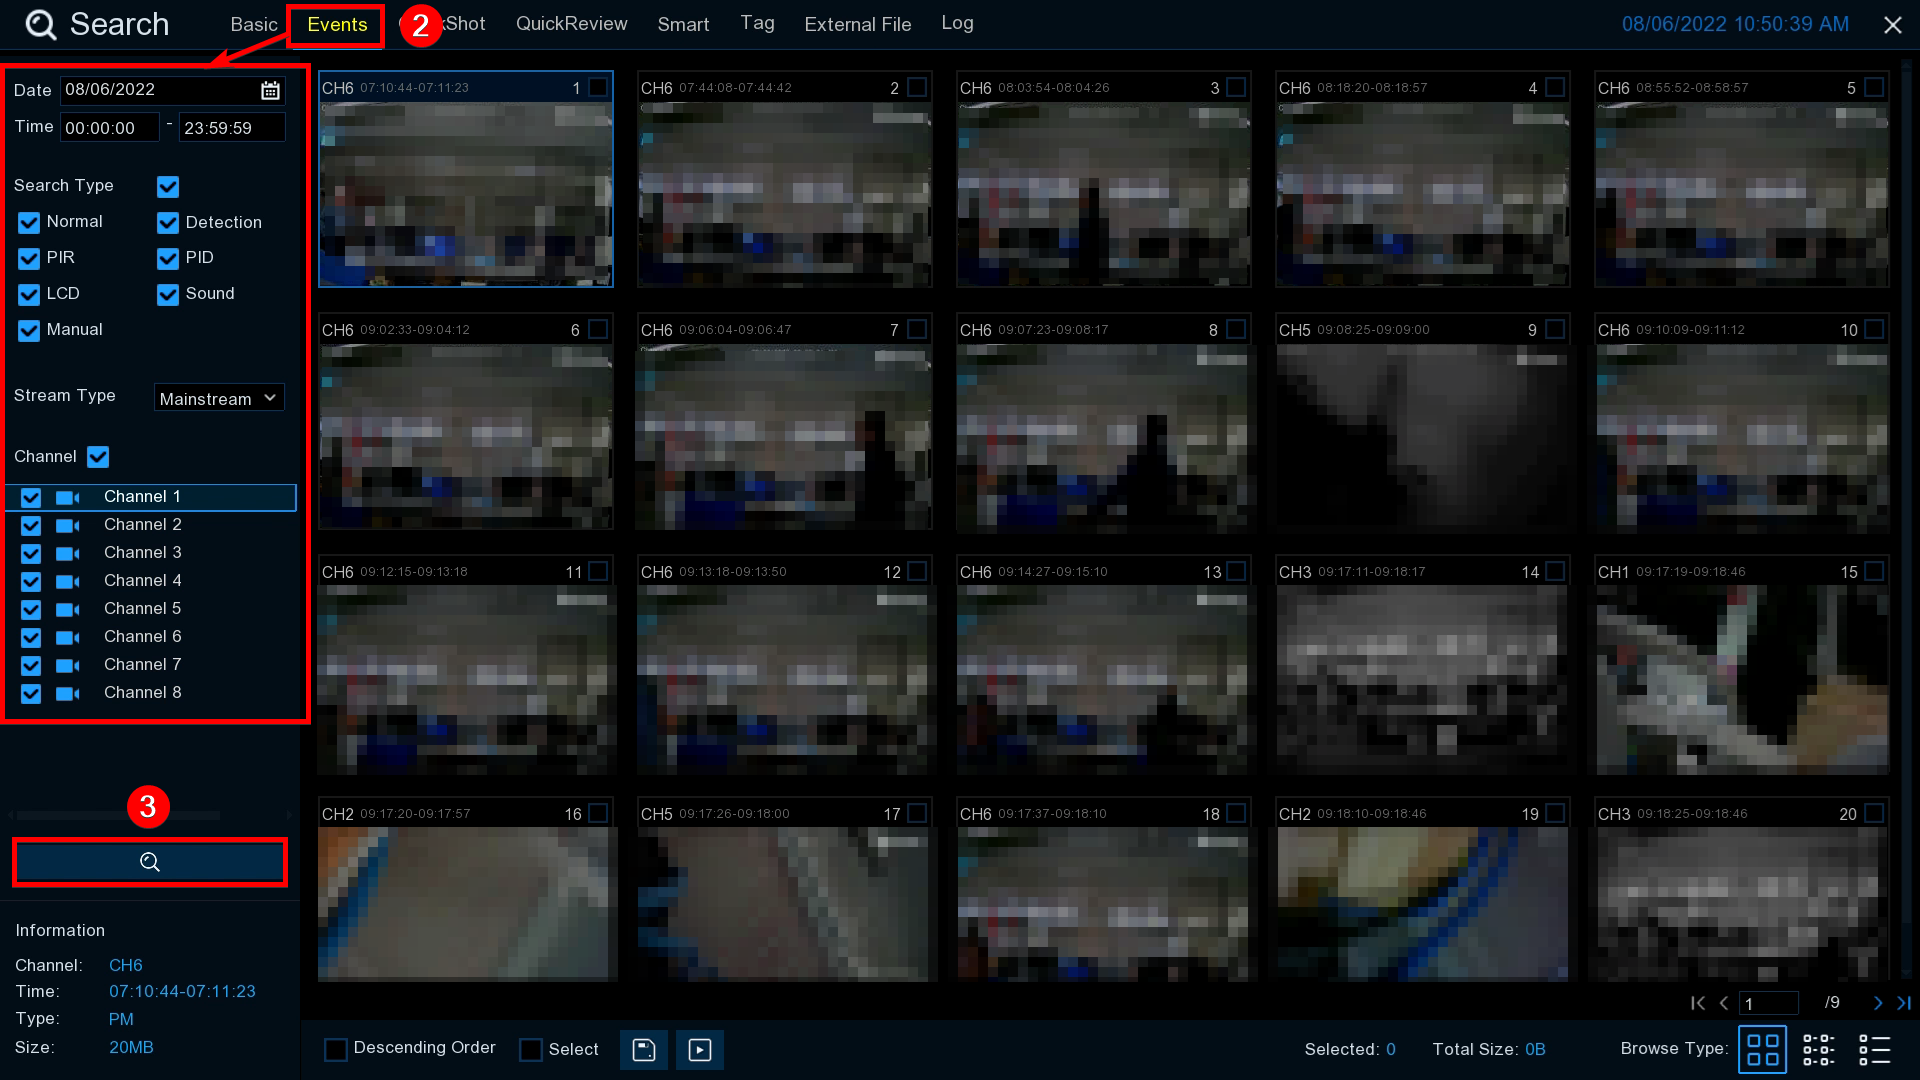Select the Channel 3 list entry
The height and width of the screenshot is (1080, 1920).
pyautogui.click(x=143, y=553)
